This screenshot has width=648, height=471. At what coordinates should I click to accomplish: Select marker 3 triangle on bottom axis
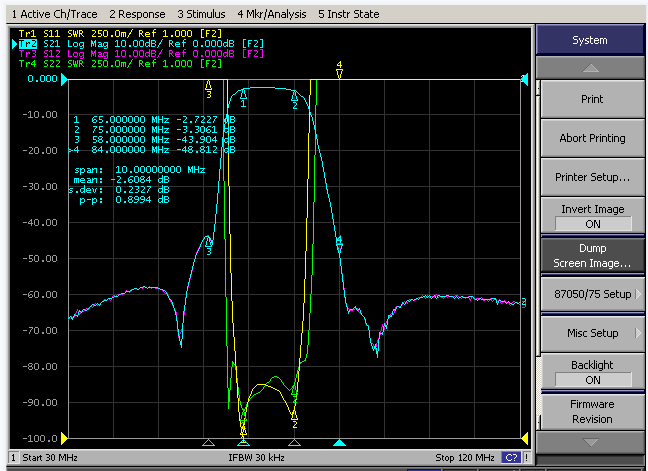(208, 443)
